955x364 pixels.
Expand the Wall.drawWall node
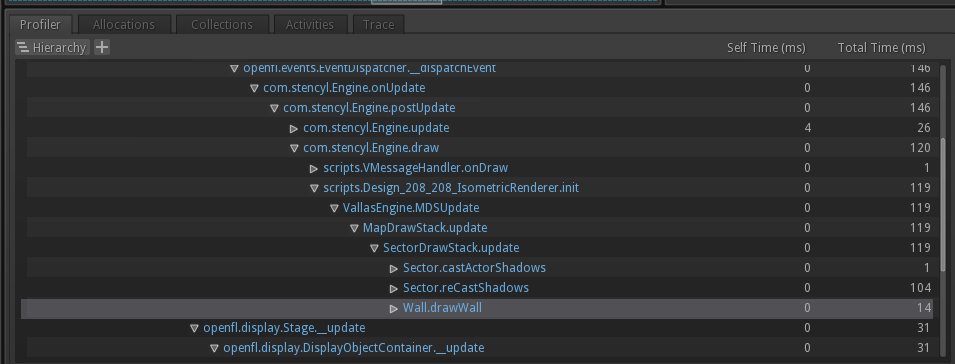(x=393, y=309)
